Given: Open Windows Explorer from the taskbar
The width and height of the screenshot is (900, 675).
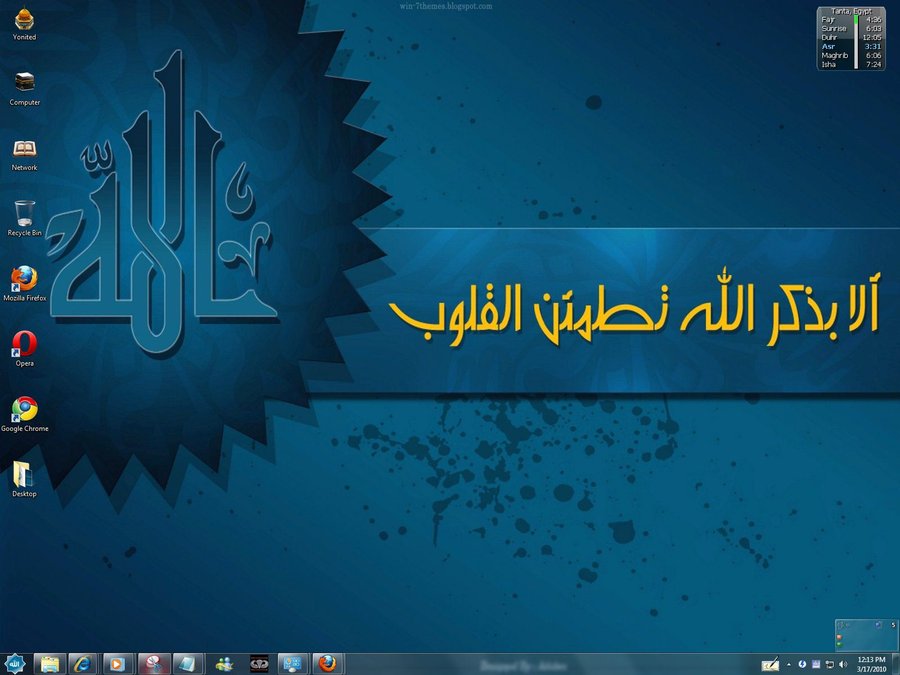Looking at the screenshot, I should (48, 663).
